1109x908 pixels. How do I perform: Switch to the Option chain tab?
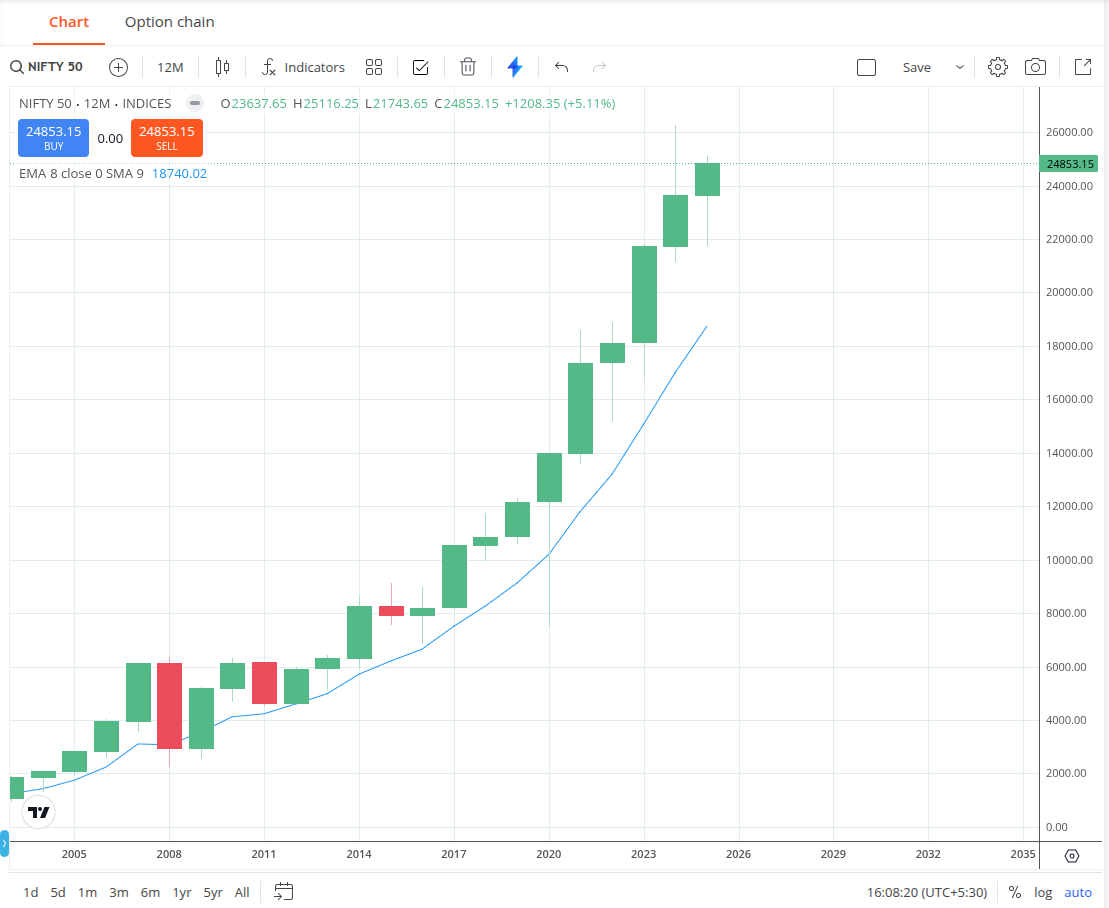point(170,22)
